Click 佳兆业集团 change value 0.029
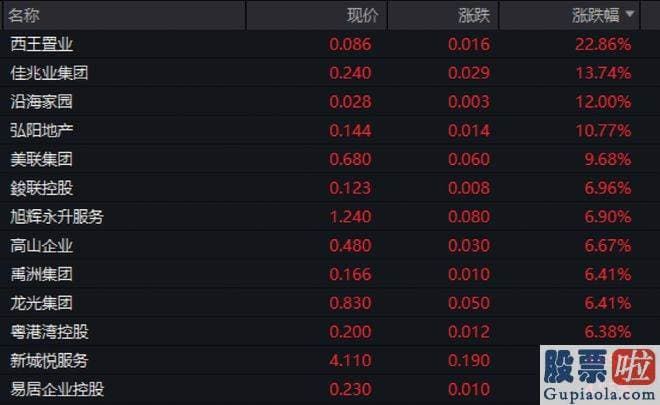This screenshot has width=660, height=405. pyautogui.click(x=469, y=73)
